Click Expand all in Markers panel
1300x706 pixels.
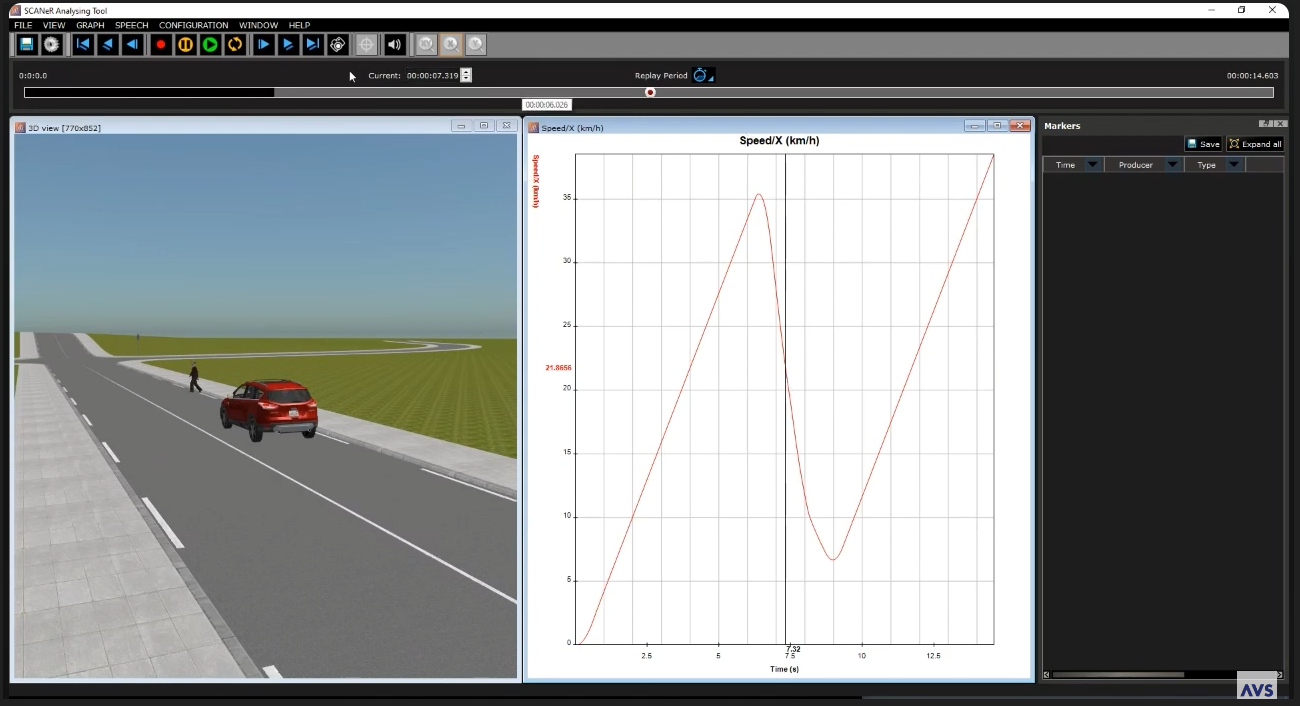1255,144
